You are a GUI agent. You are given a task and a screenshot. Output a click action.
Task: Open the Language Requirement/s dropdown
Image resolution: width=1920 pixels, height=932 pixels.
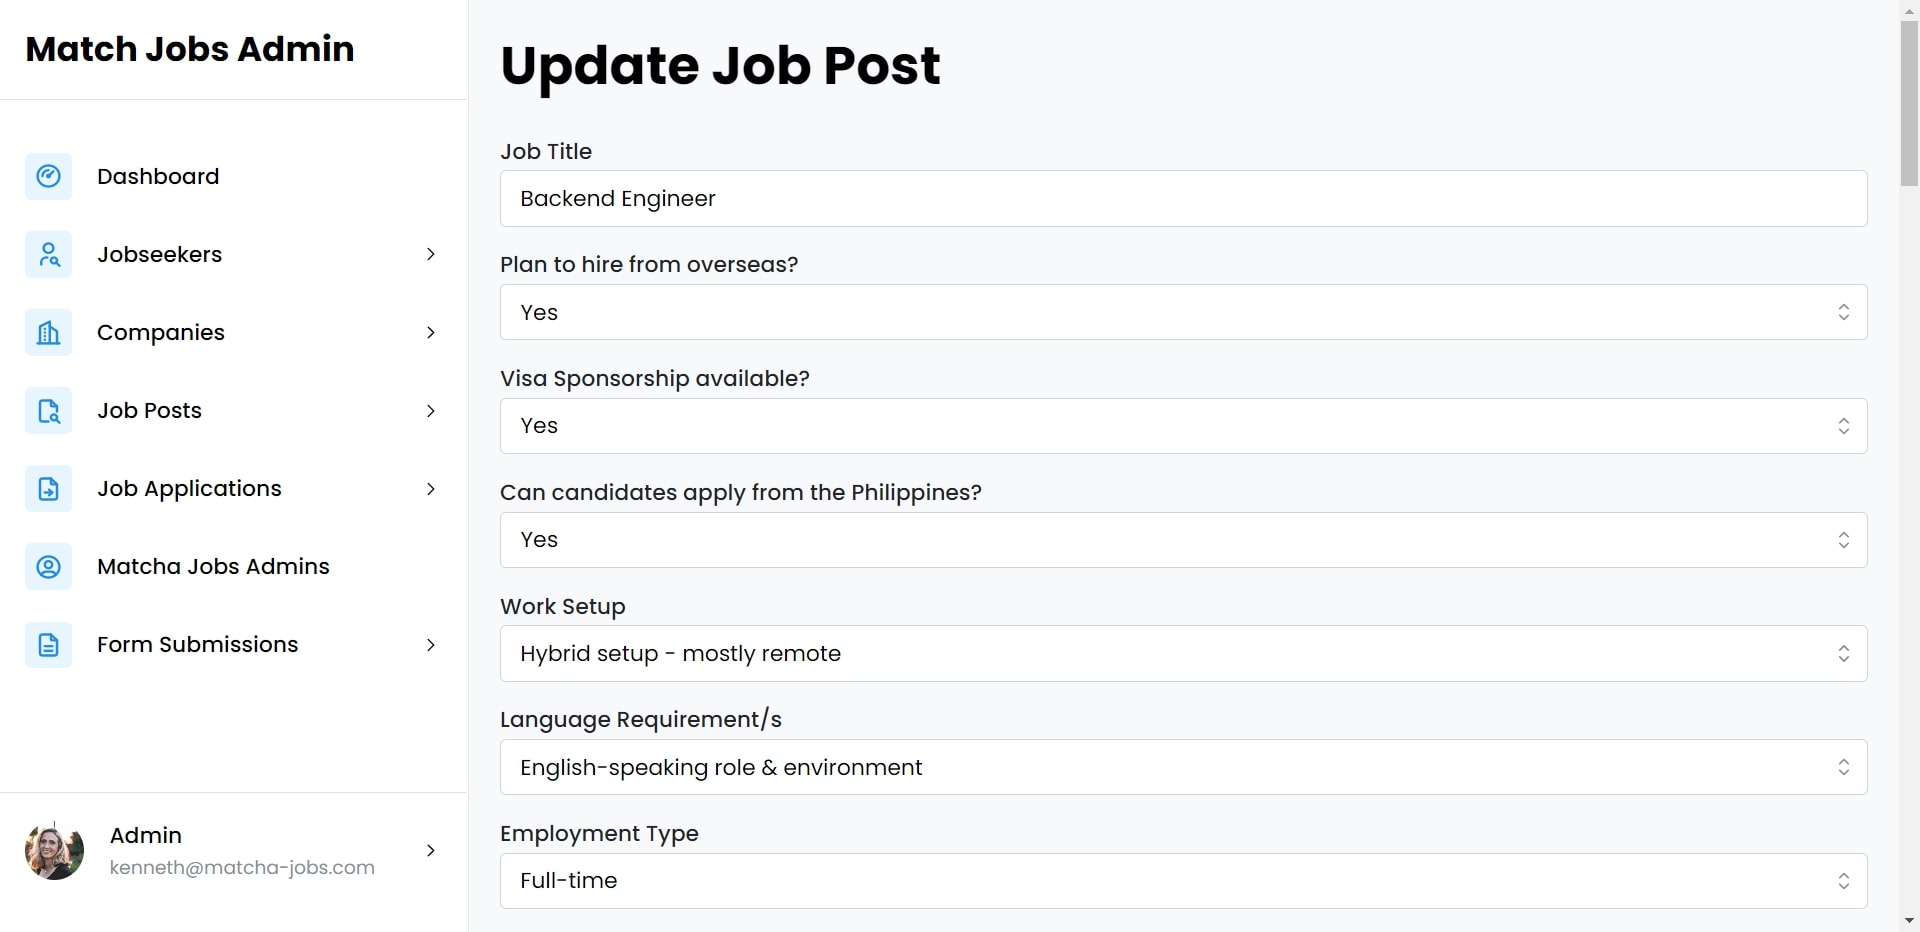[x=1183, y=767]
